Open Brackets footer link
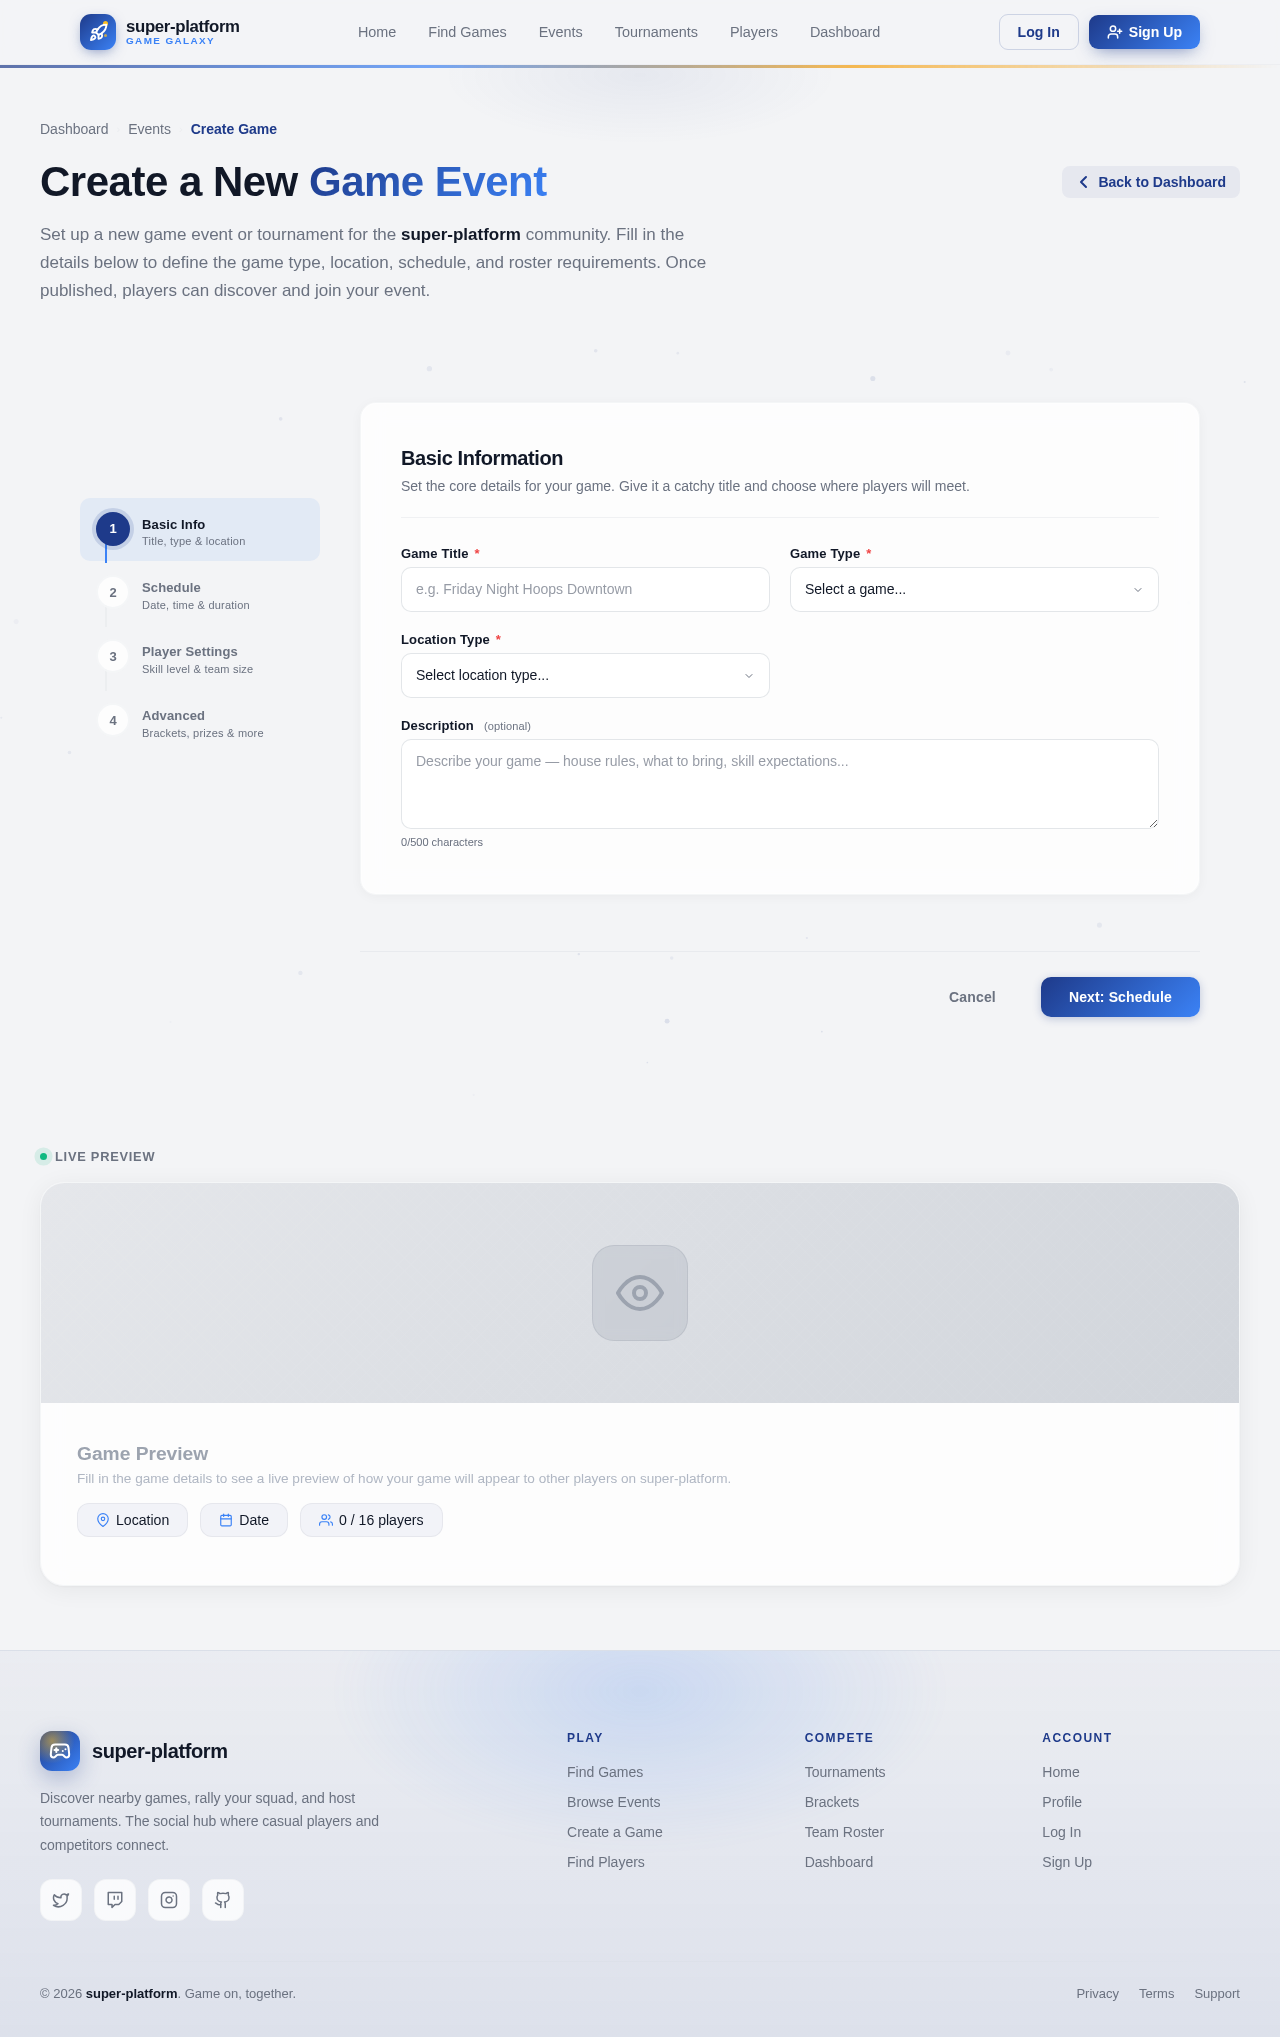1280x2037 pixels. (832, 1802)
